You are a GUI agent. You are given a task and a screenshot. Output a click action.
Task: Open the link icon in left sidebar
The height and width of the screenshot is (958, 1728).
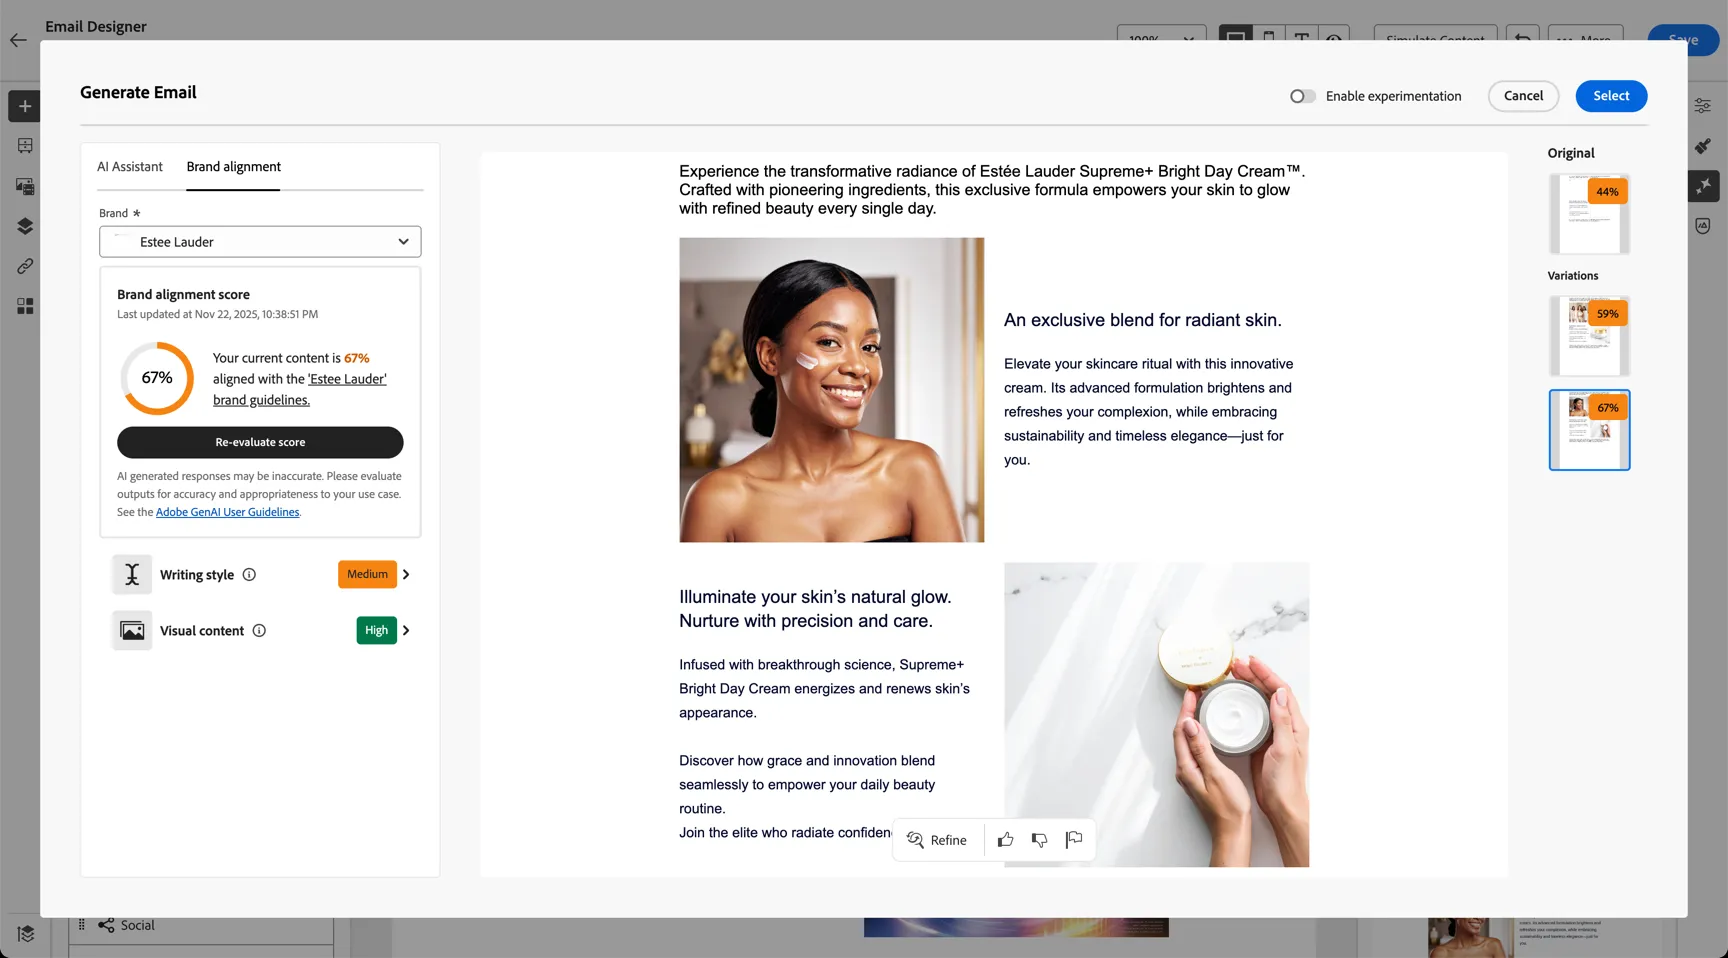[25, 266]
